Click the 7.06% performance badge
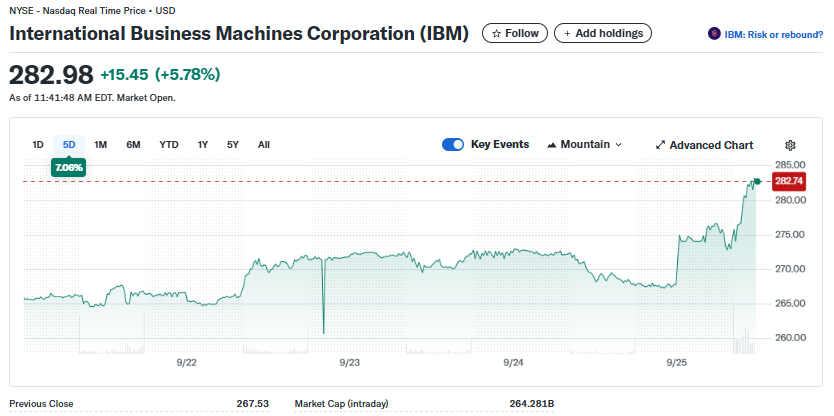The image size is (834, 416). pyautogui.click(x=69, y=168)
